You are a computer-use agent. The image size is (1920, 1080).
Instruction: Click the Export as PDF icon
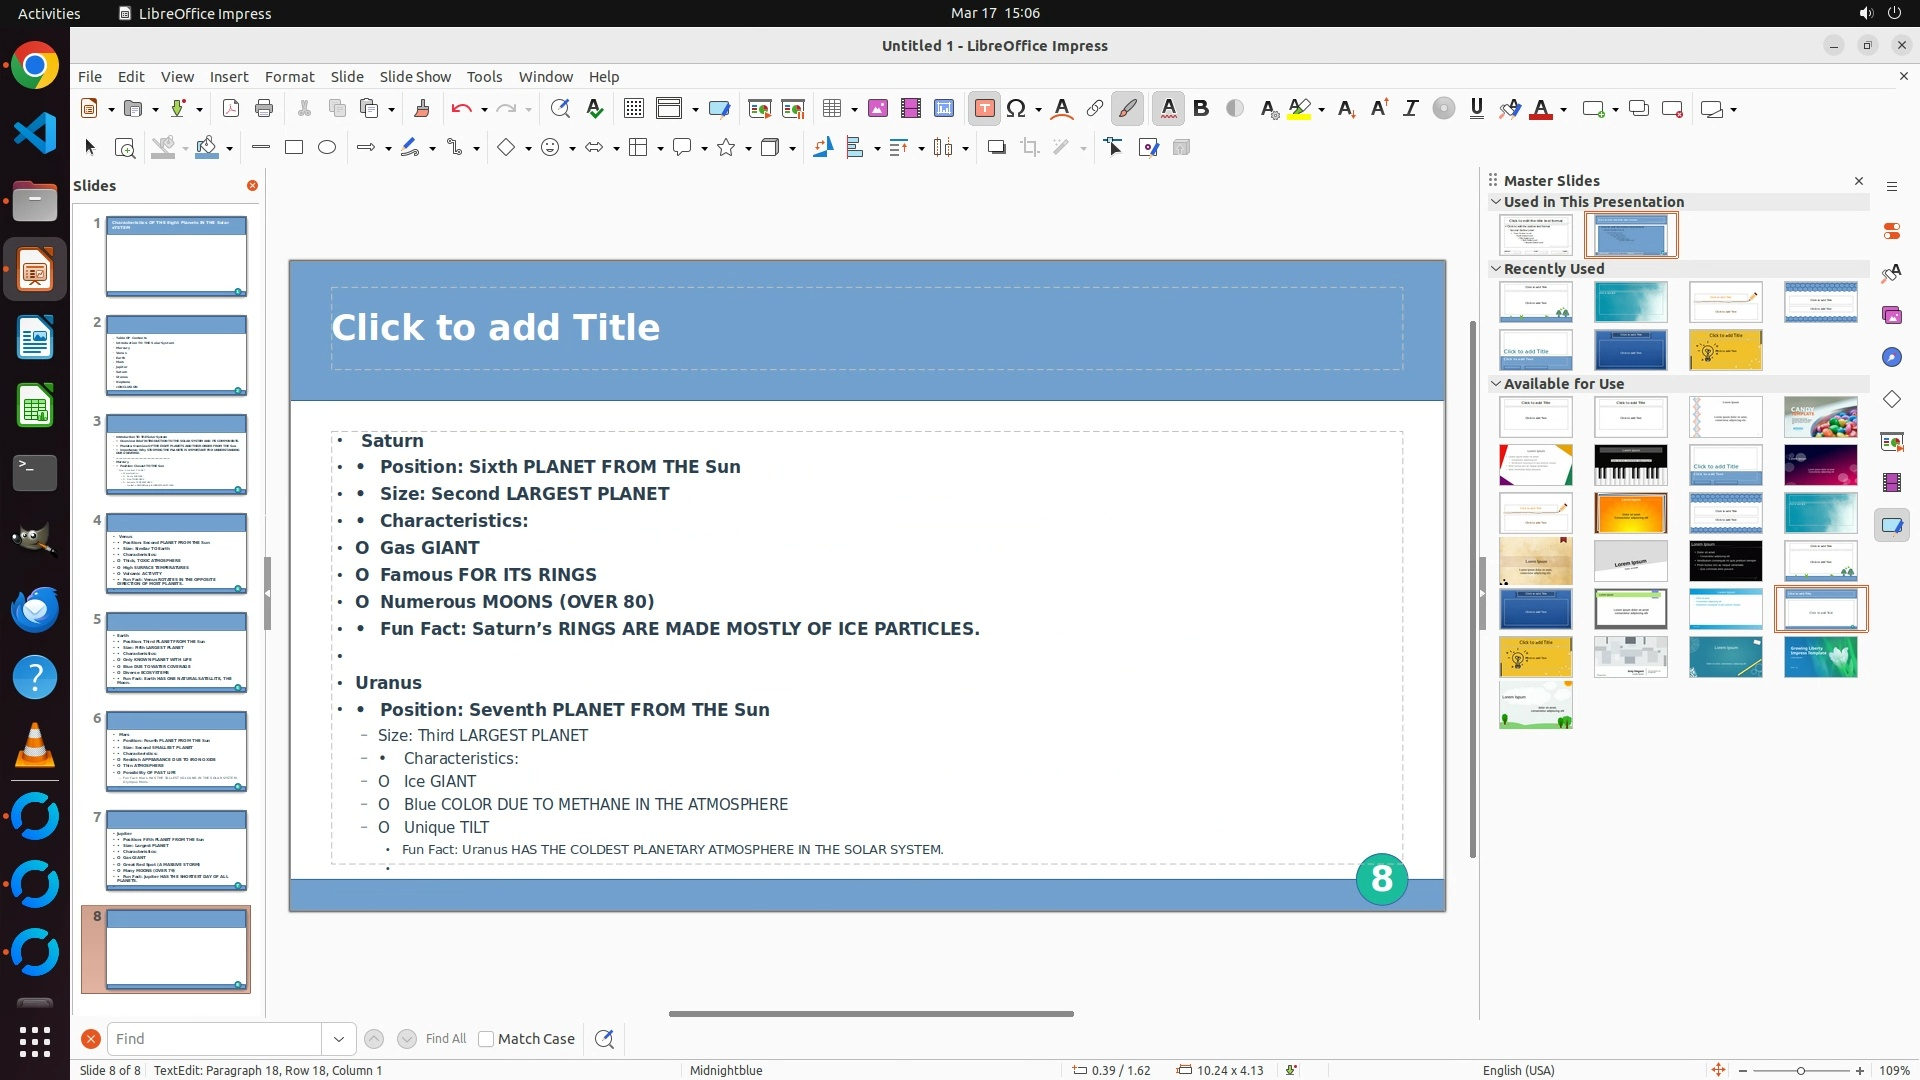231,109
